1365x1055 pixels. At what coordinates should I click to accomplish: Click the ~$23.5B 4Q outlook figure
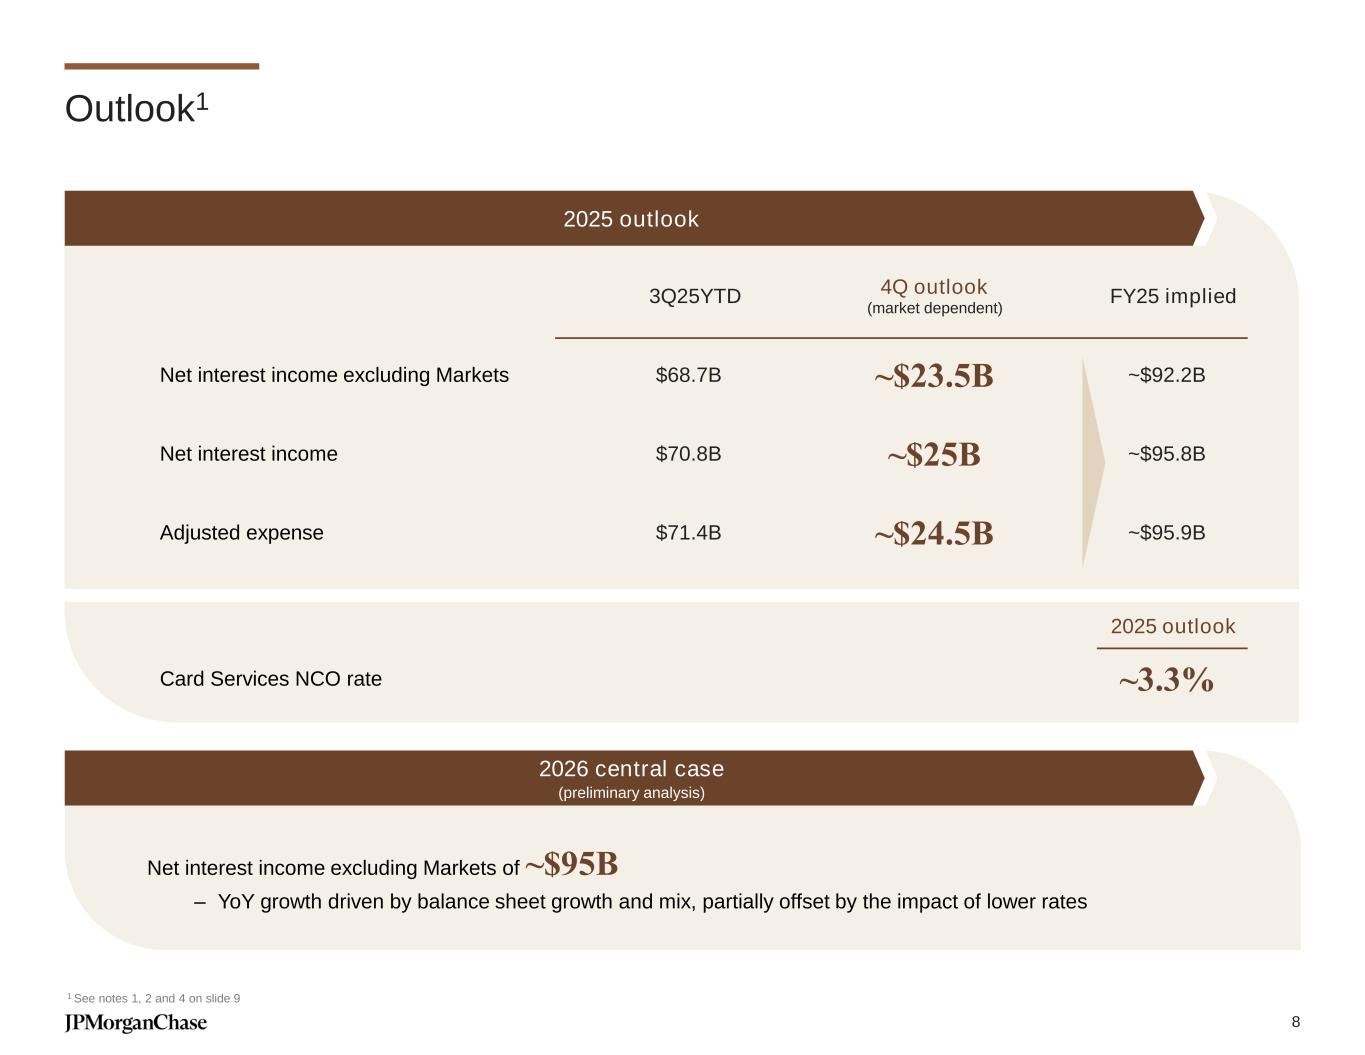pyautogui.click(x=933, y=376)
